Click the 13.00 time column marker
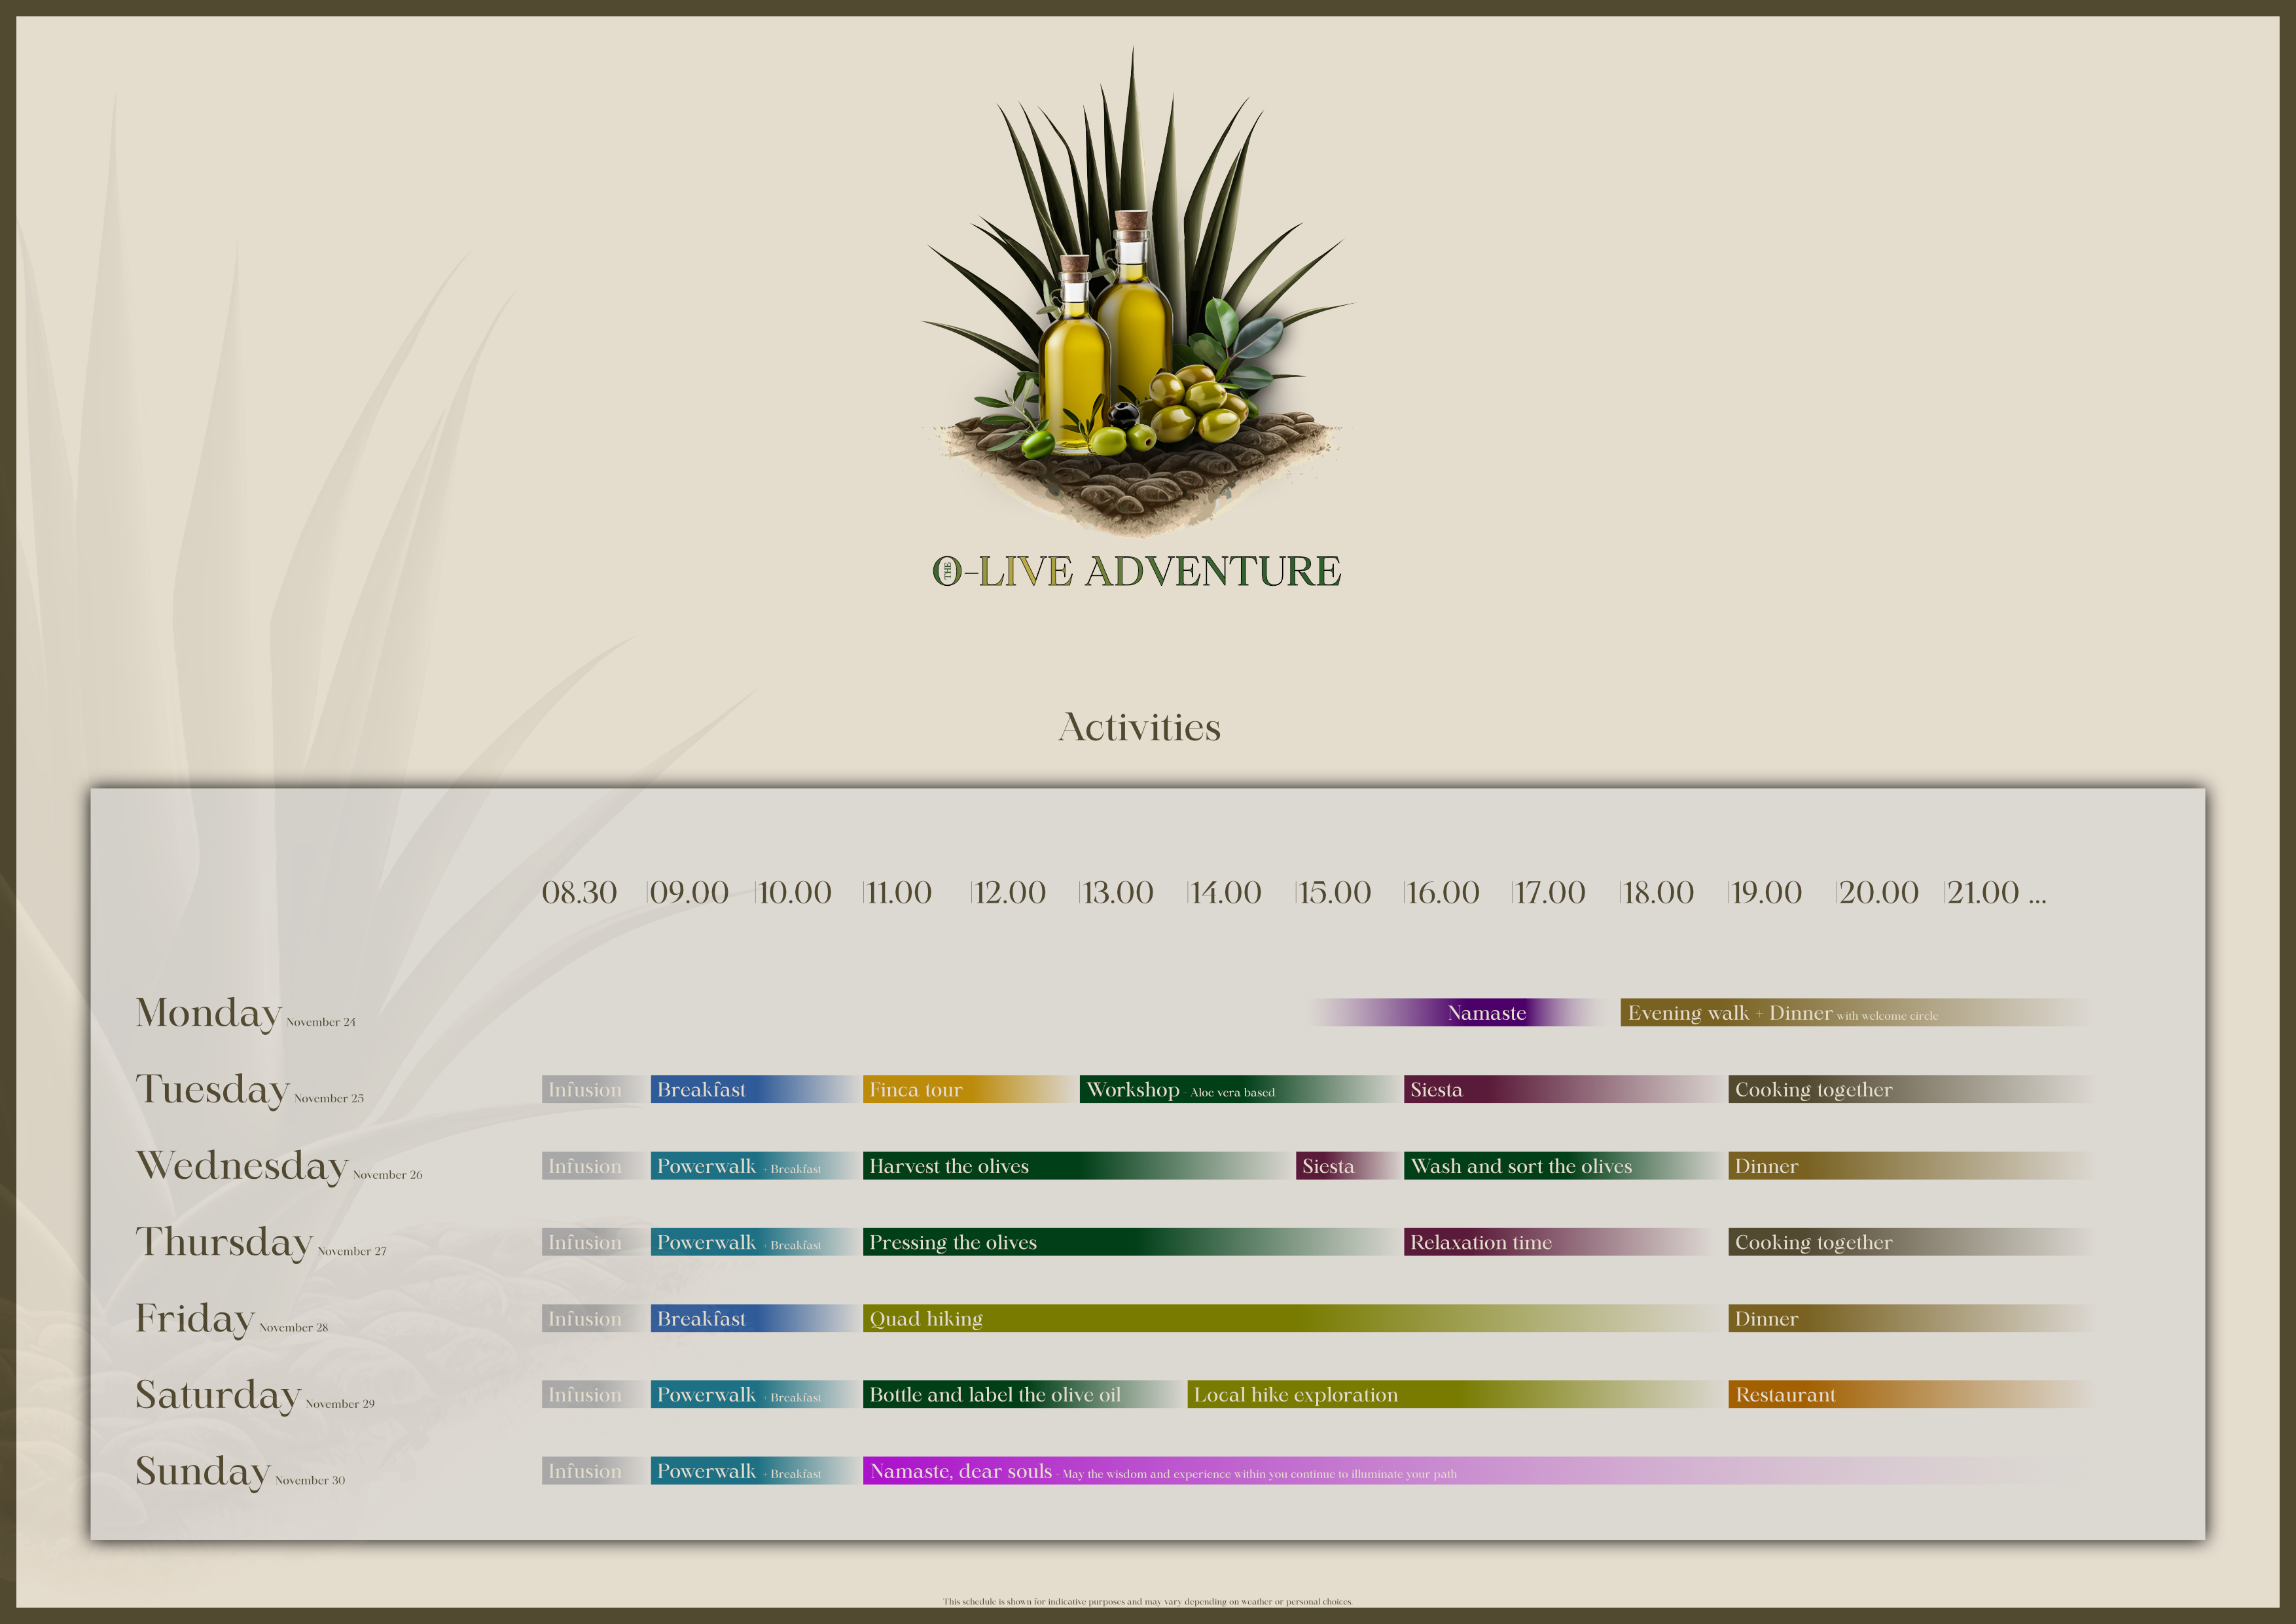 [x=1117, y=893]
